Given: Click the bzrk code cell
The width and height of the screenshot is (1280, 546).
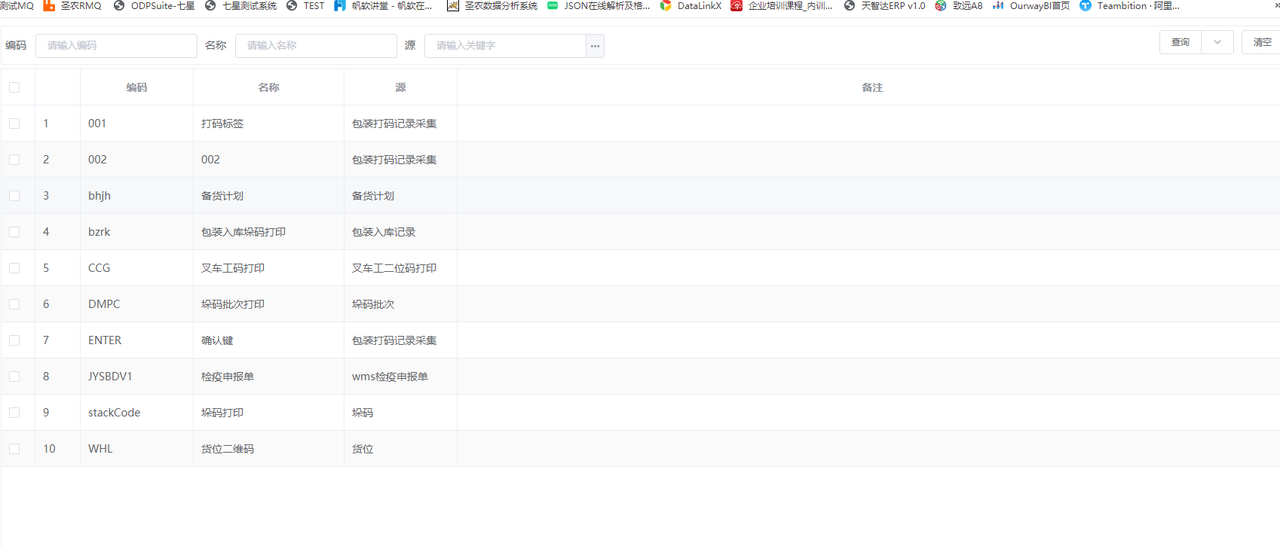Looking at the screenshot, I should [137, 232].
